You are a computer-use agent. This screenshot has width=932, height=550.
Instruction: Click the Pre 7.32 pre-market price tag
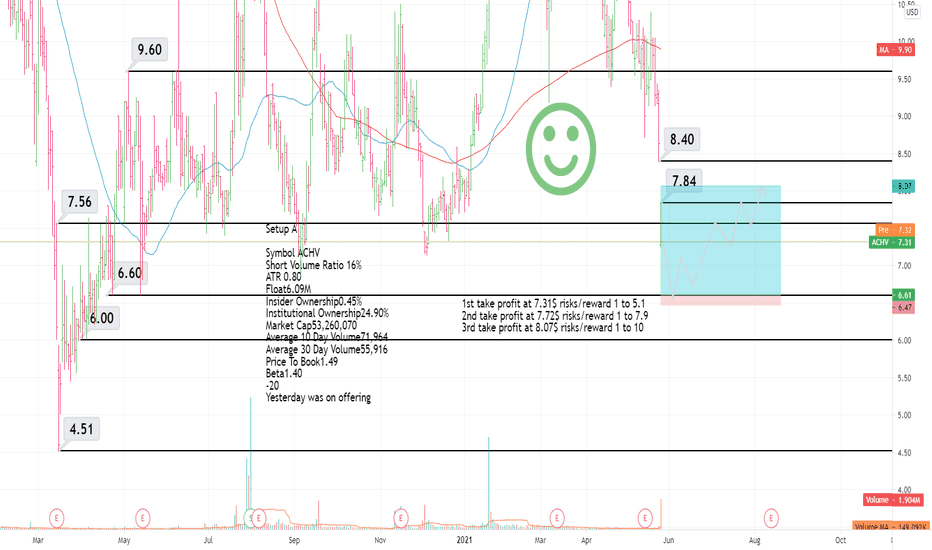(896, 230)
